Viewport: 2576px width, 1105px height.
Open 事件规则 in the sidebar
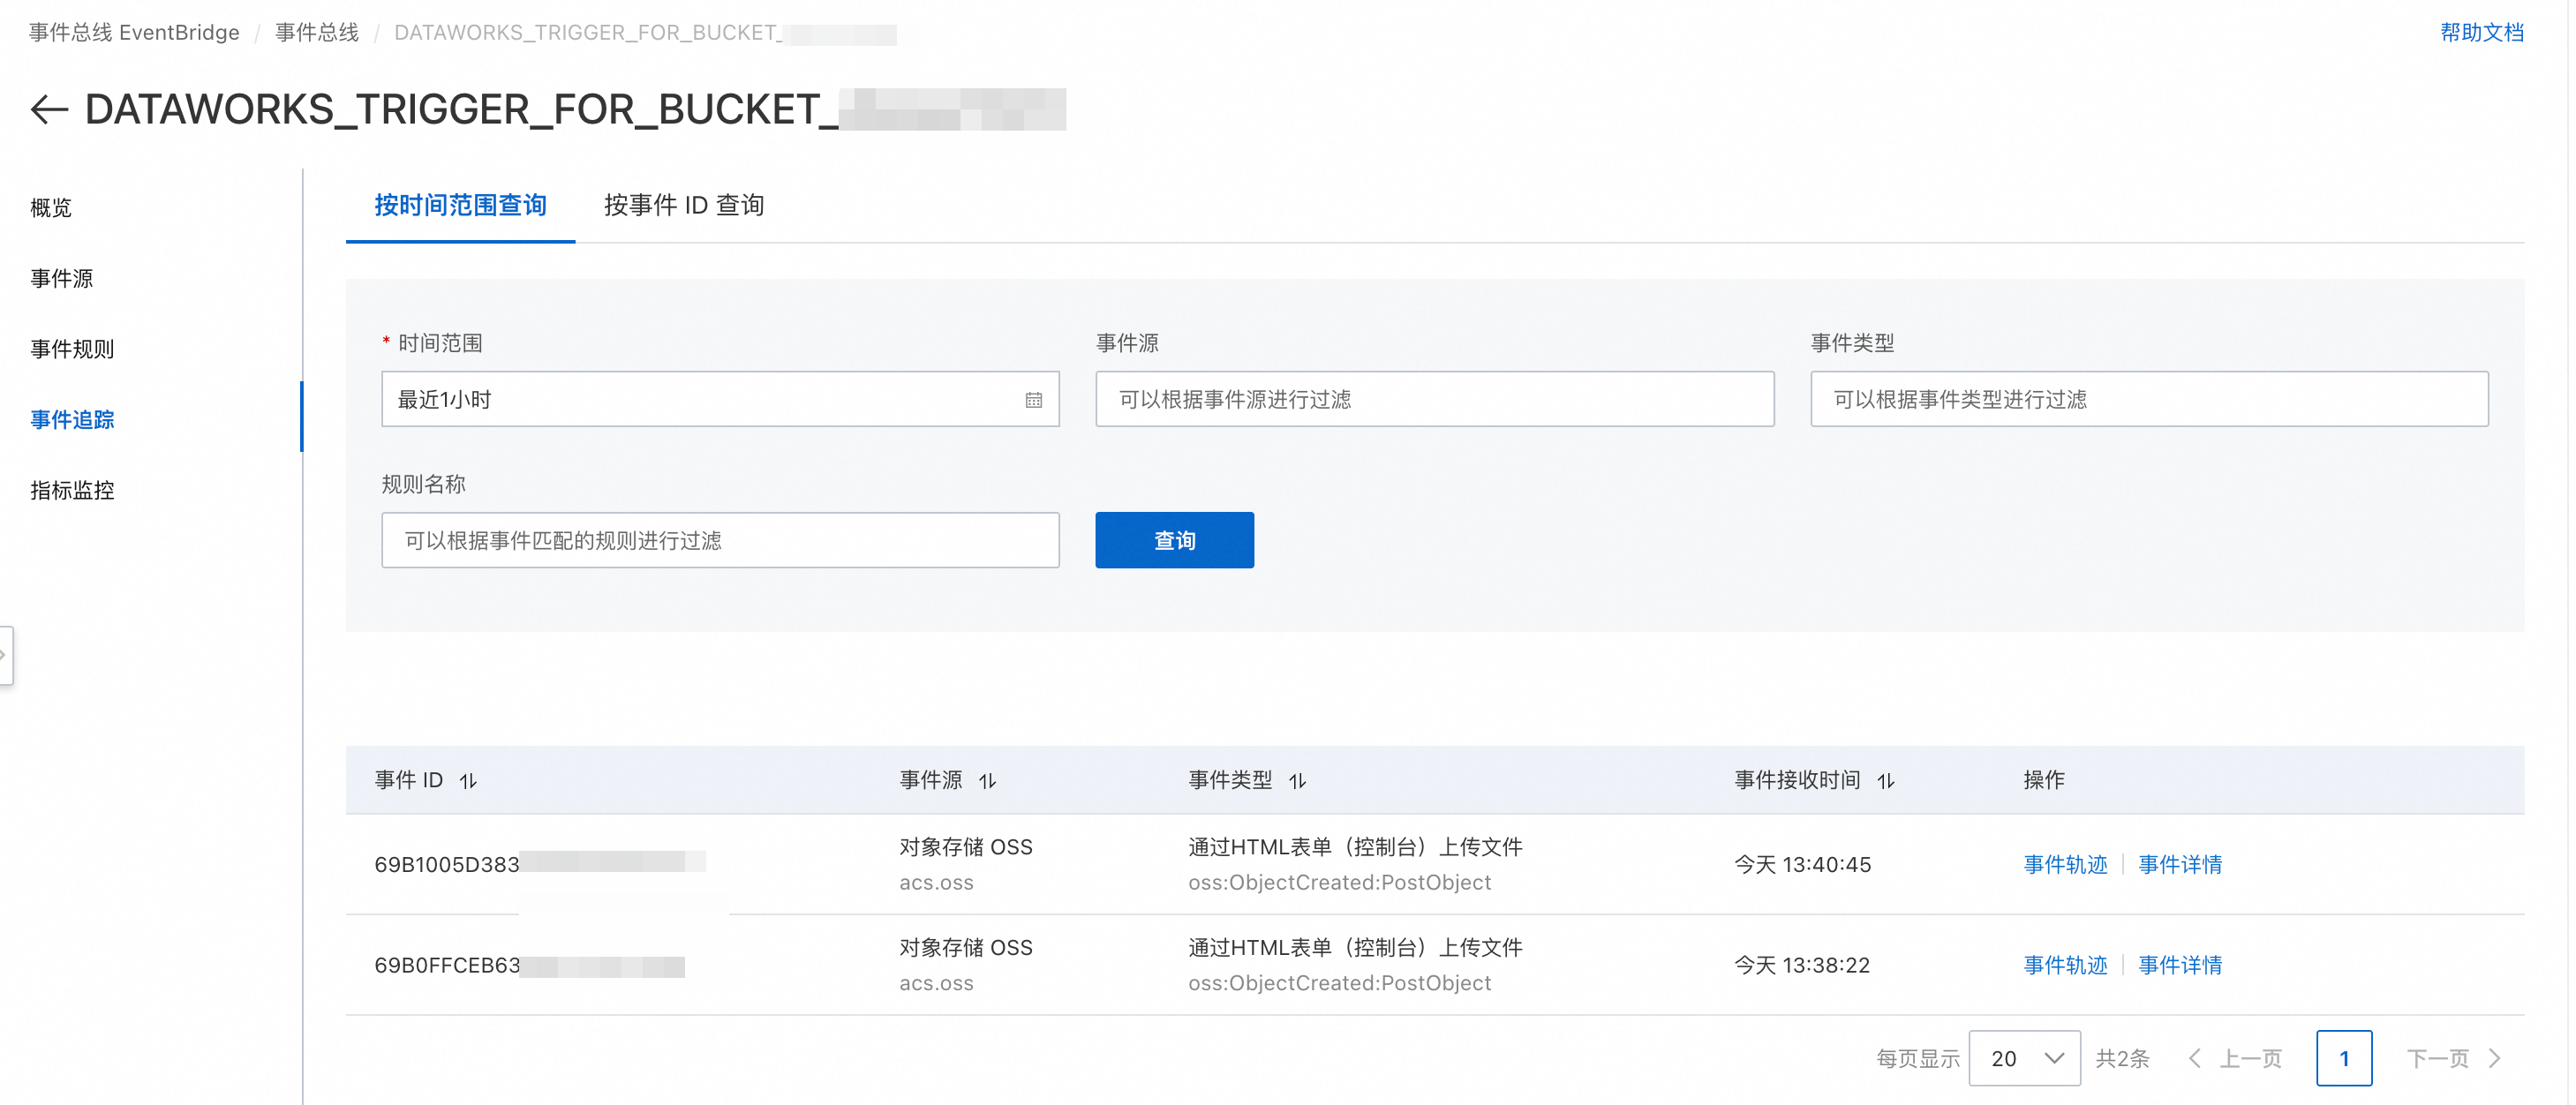tap(72, 349)
